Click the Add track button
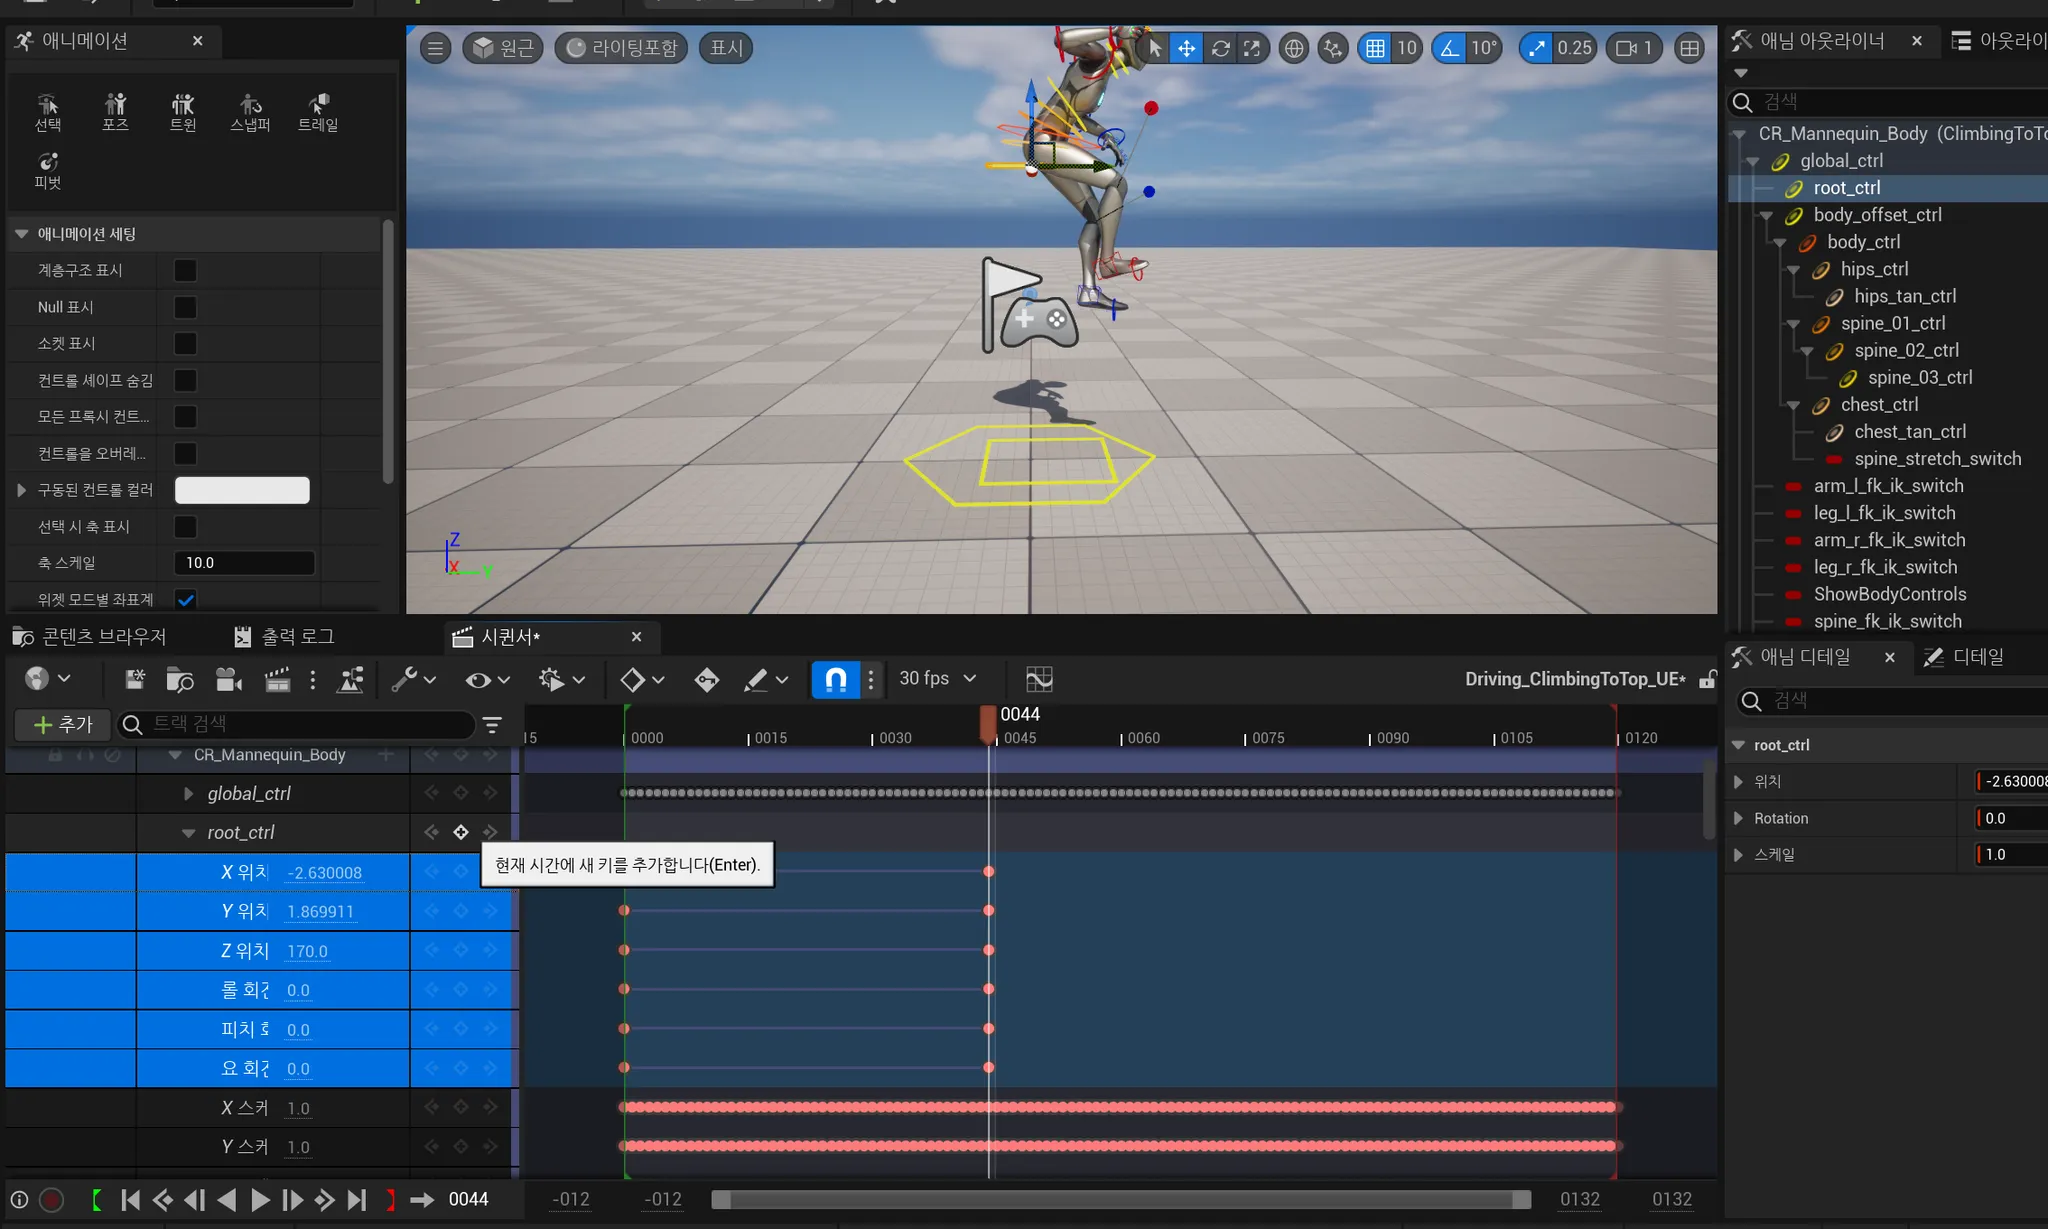Viewport: 2048px width, 1229px height. [x=64, y=724]
